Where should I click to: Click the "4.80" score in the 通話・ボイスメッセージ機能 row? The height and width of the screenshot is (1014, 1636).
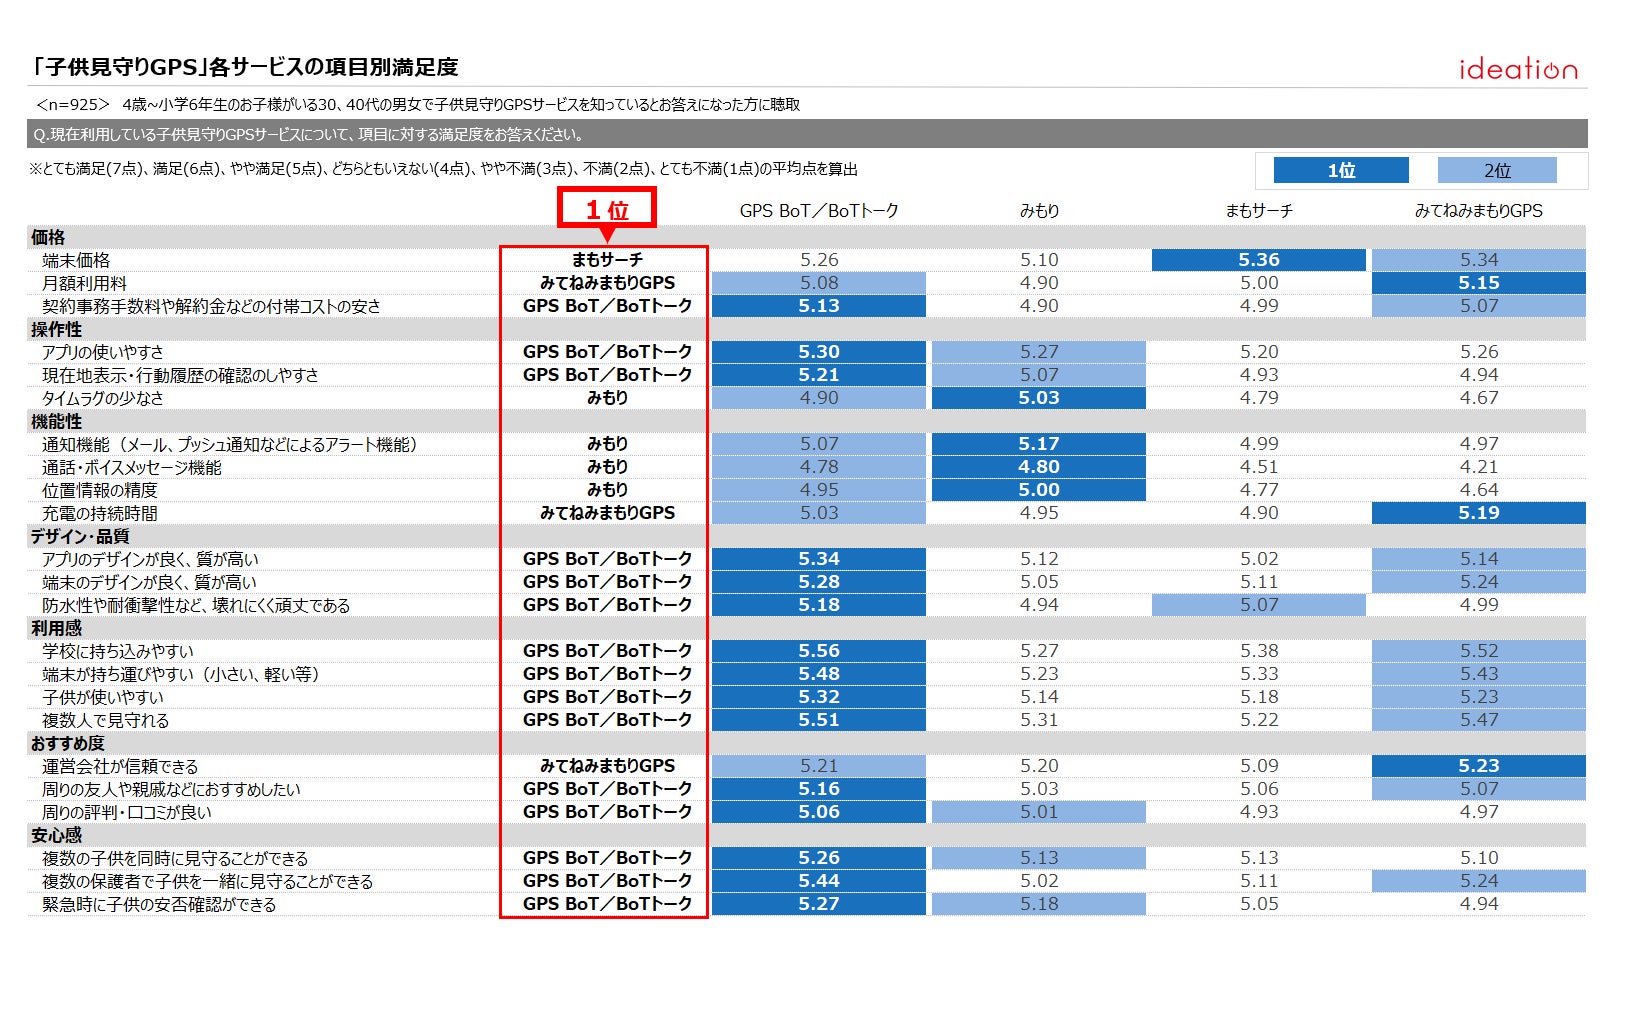point(1039,467)
